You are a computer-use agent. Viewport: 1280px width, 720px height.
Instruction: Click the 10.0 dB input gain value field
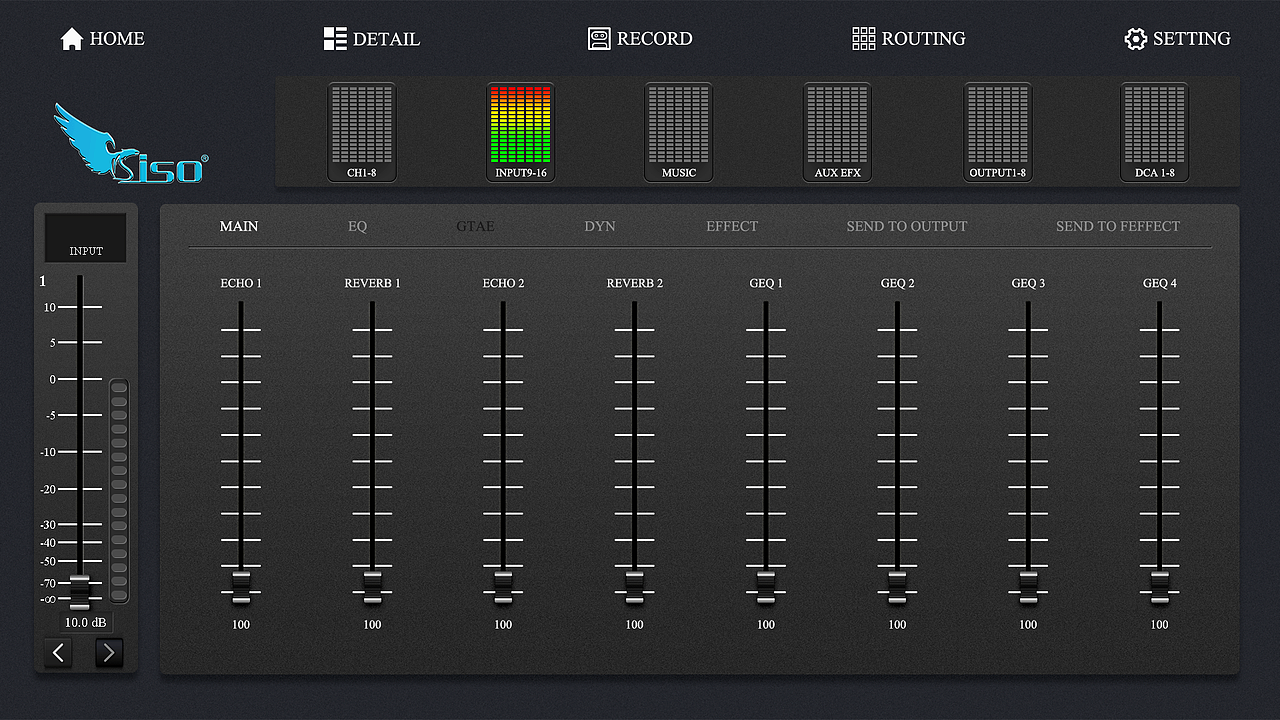(x=85, y=622)
